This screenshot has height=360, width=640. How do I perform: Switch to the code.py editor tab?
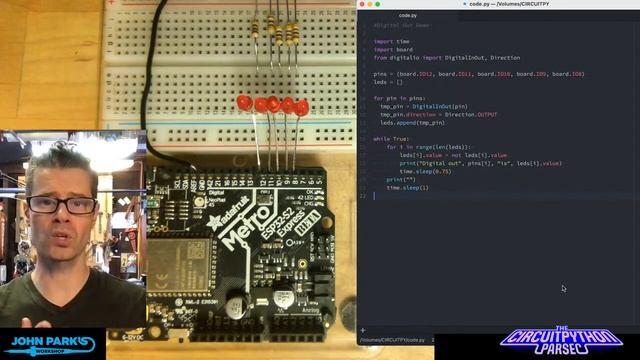click(408, 16)
